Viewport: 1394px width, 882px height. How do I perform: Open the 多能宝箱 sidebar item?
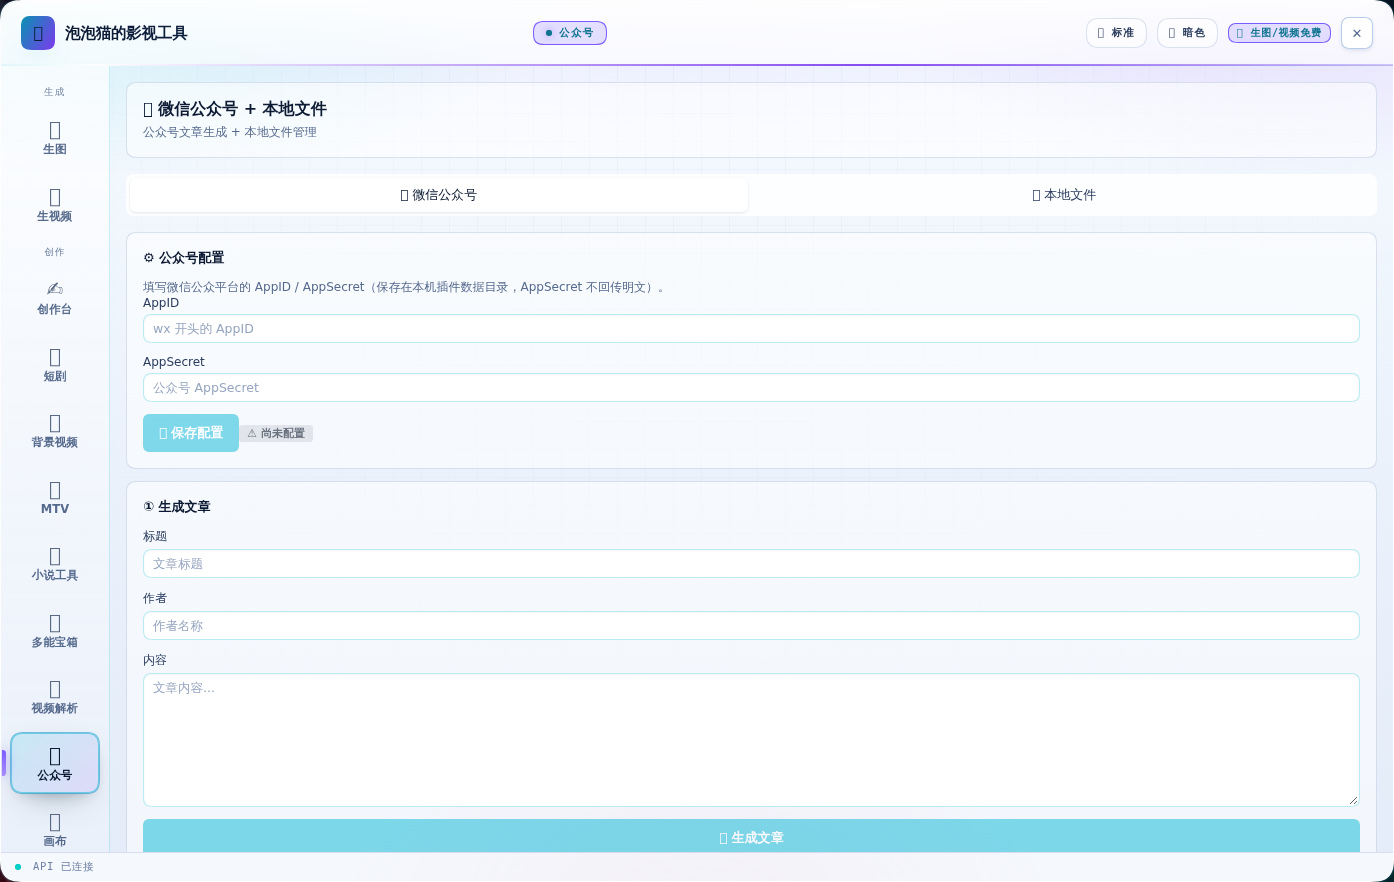point(54,631)
